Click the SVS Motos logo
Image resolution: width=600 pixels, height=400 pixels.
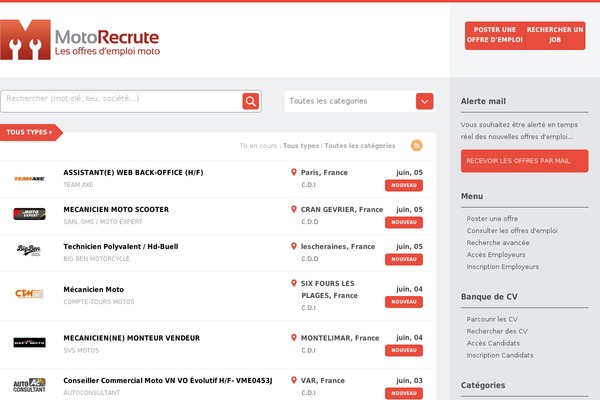(x=29, y=342)
